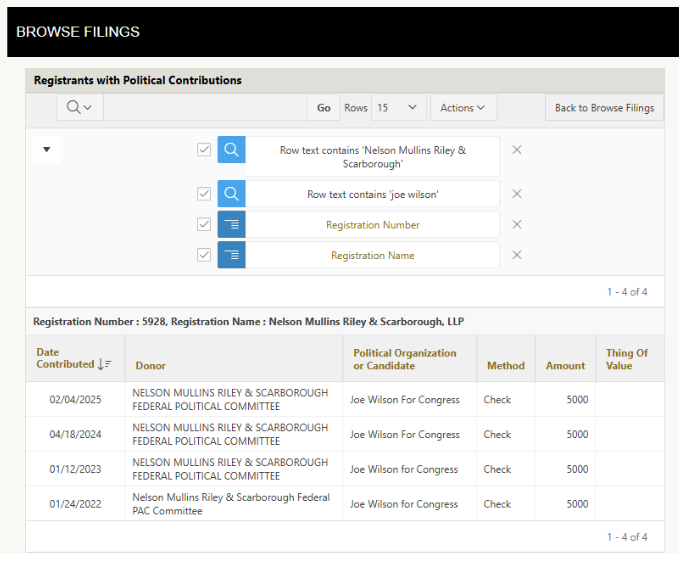The height and width of the screenshot is (563, 679).
Task: Delete the Registration Name control break
Action: coord(517,255)
